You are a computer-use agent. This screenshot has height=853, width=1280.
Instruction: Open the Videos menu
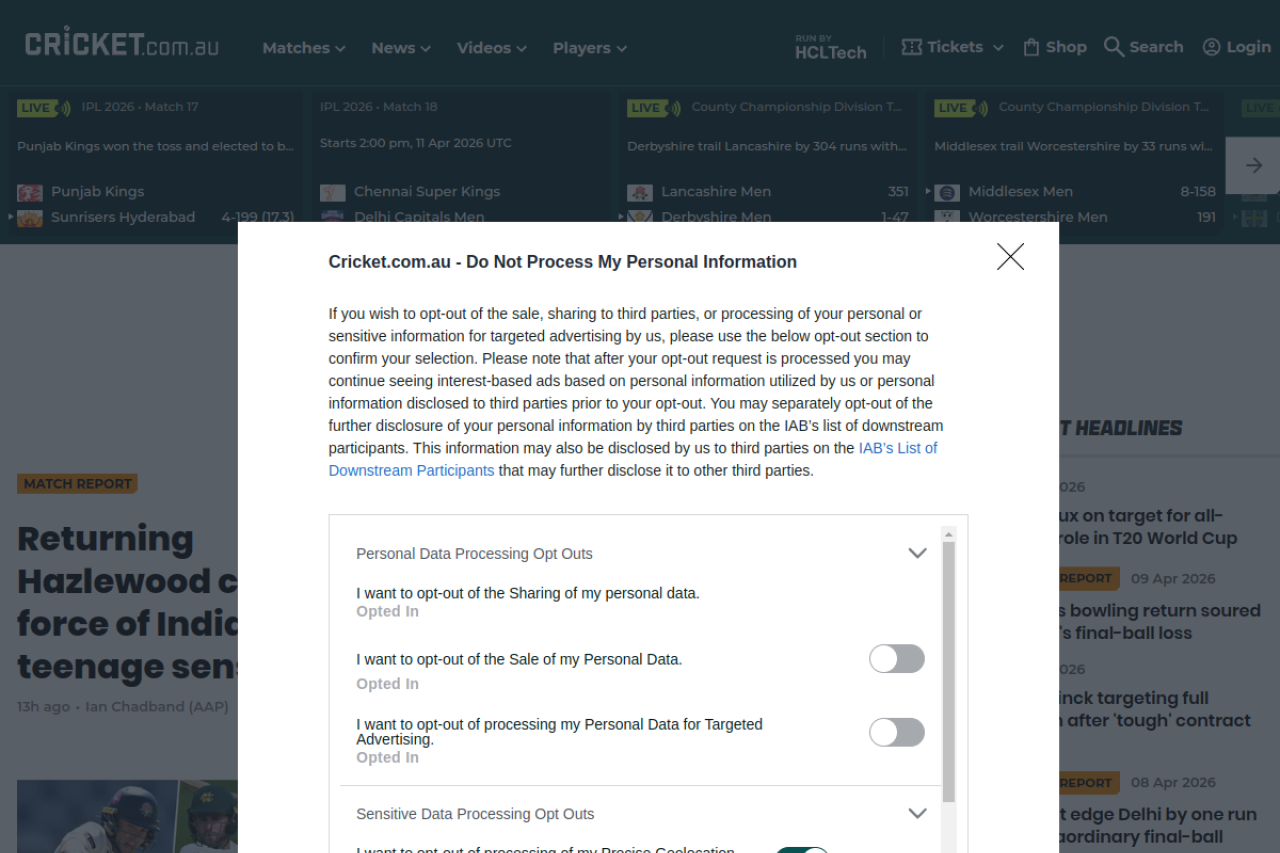(x=491, y=48)
